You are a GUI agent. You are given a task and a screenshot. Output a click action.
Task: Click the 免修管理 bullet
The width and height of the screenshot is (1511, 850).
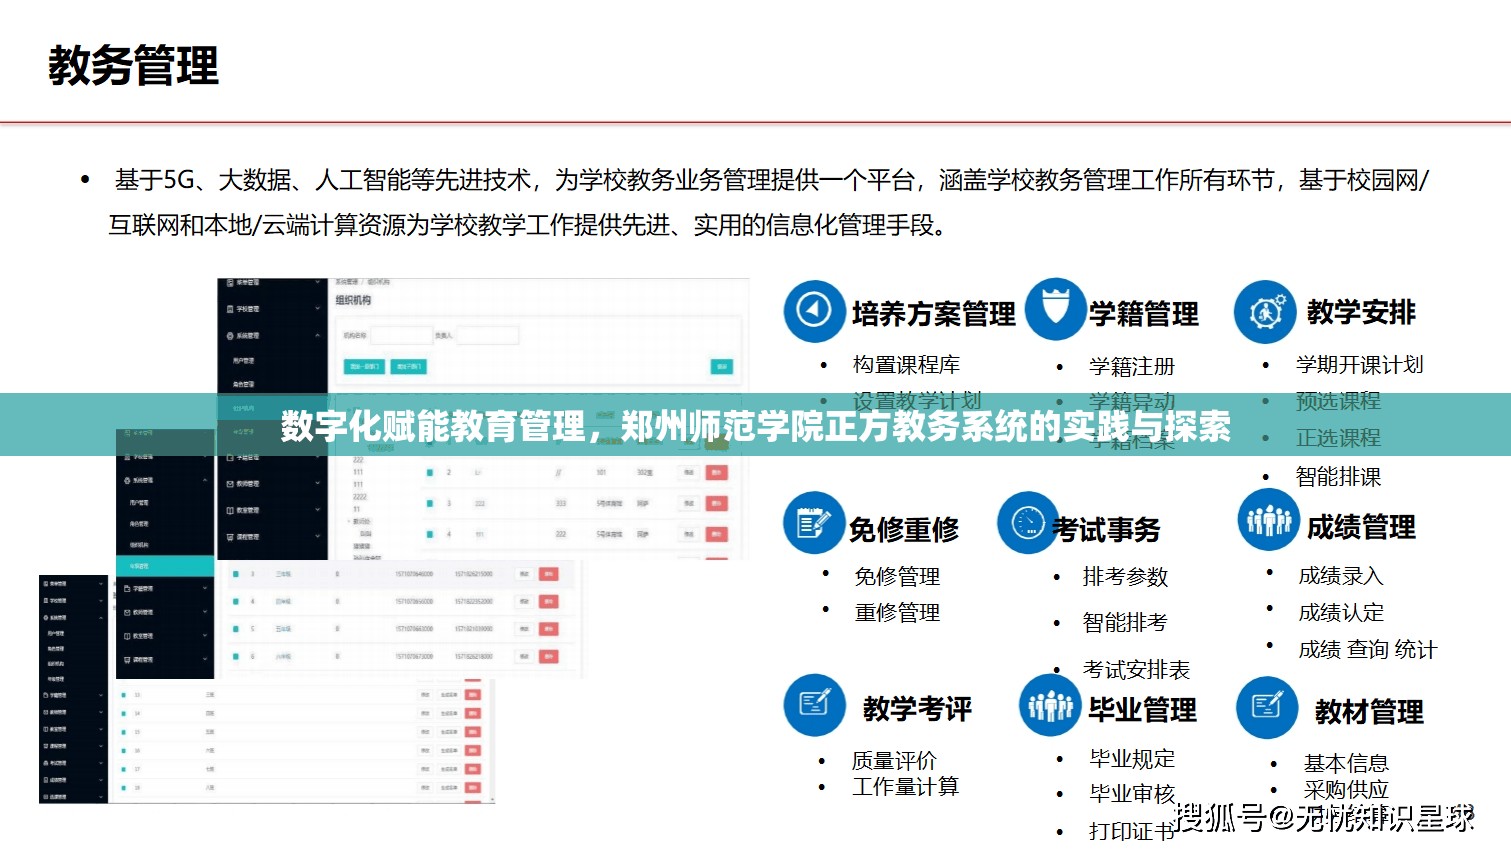click(x=897, y=577)
